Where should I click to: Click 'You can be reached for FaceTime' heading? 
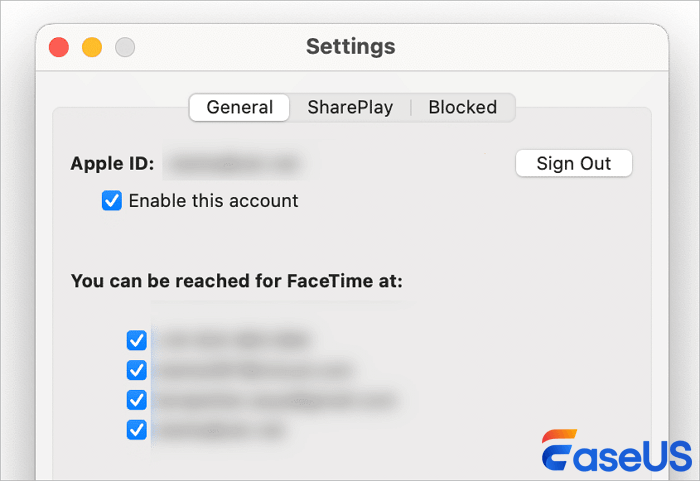click(236, 281)
